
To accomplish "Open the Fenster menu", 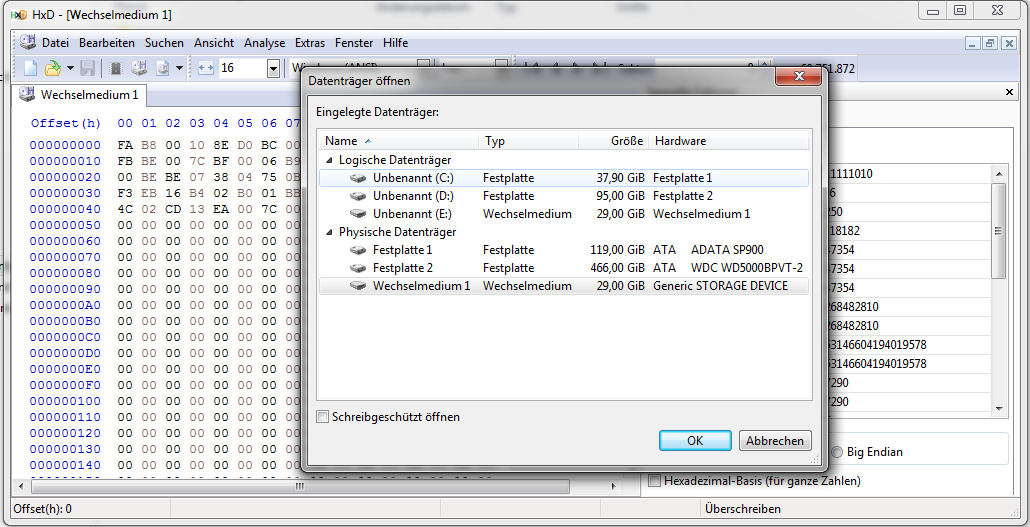I will pos(353,43).
